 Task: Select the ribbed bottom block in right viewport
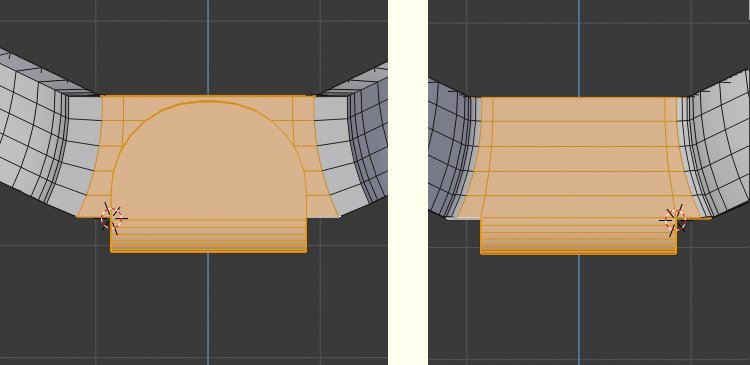[578, 236]
